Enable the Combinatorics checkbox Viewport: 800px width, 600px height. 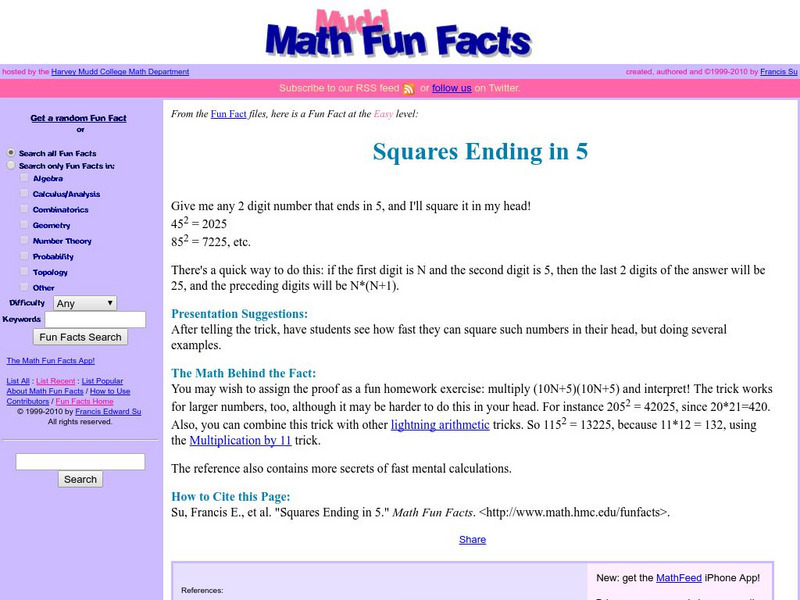24,209
